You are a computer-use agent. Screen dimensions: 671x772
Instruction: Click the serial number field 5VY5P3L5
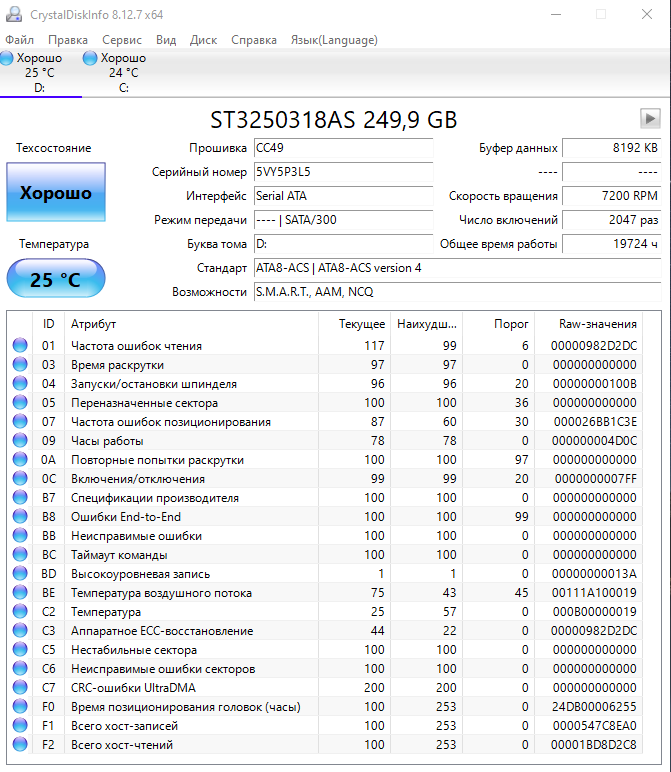(x=344, y=172)
